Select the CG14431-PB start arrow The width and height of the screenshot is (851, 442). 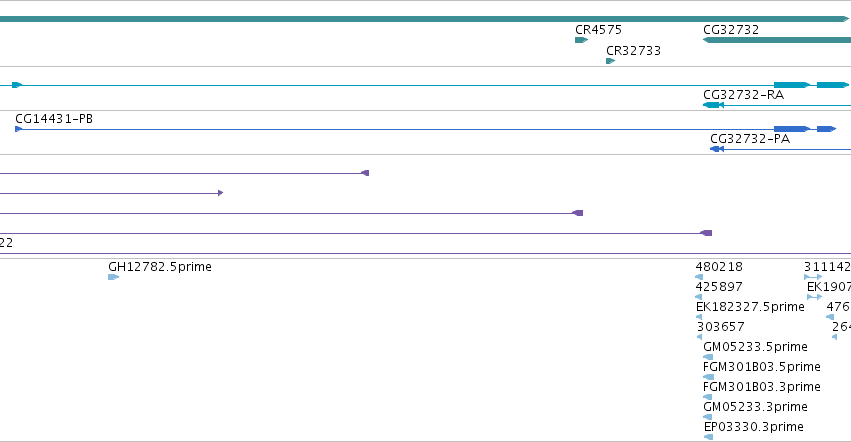18,129
